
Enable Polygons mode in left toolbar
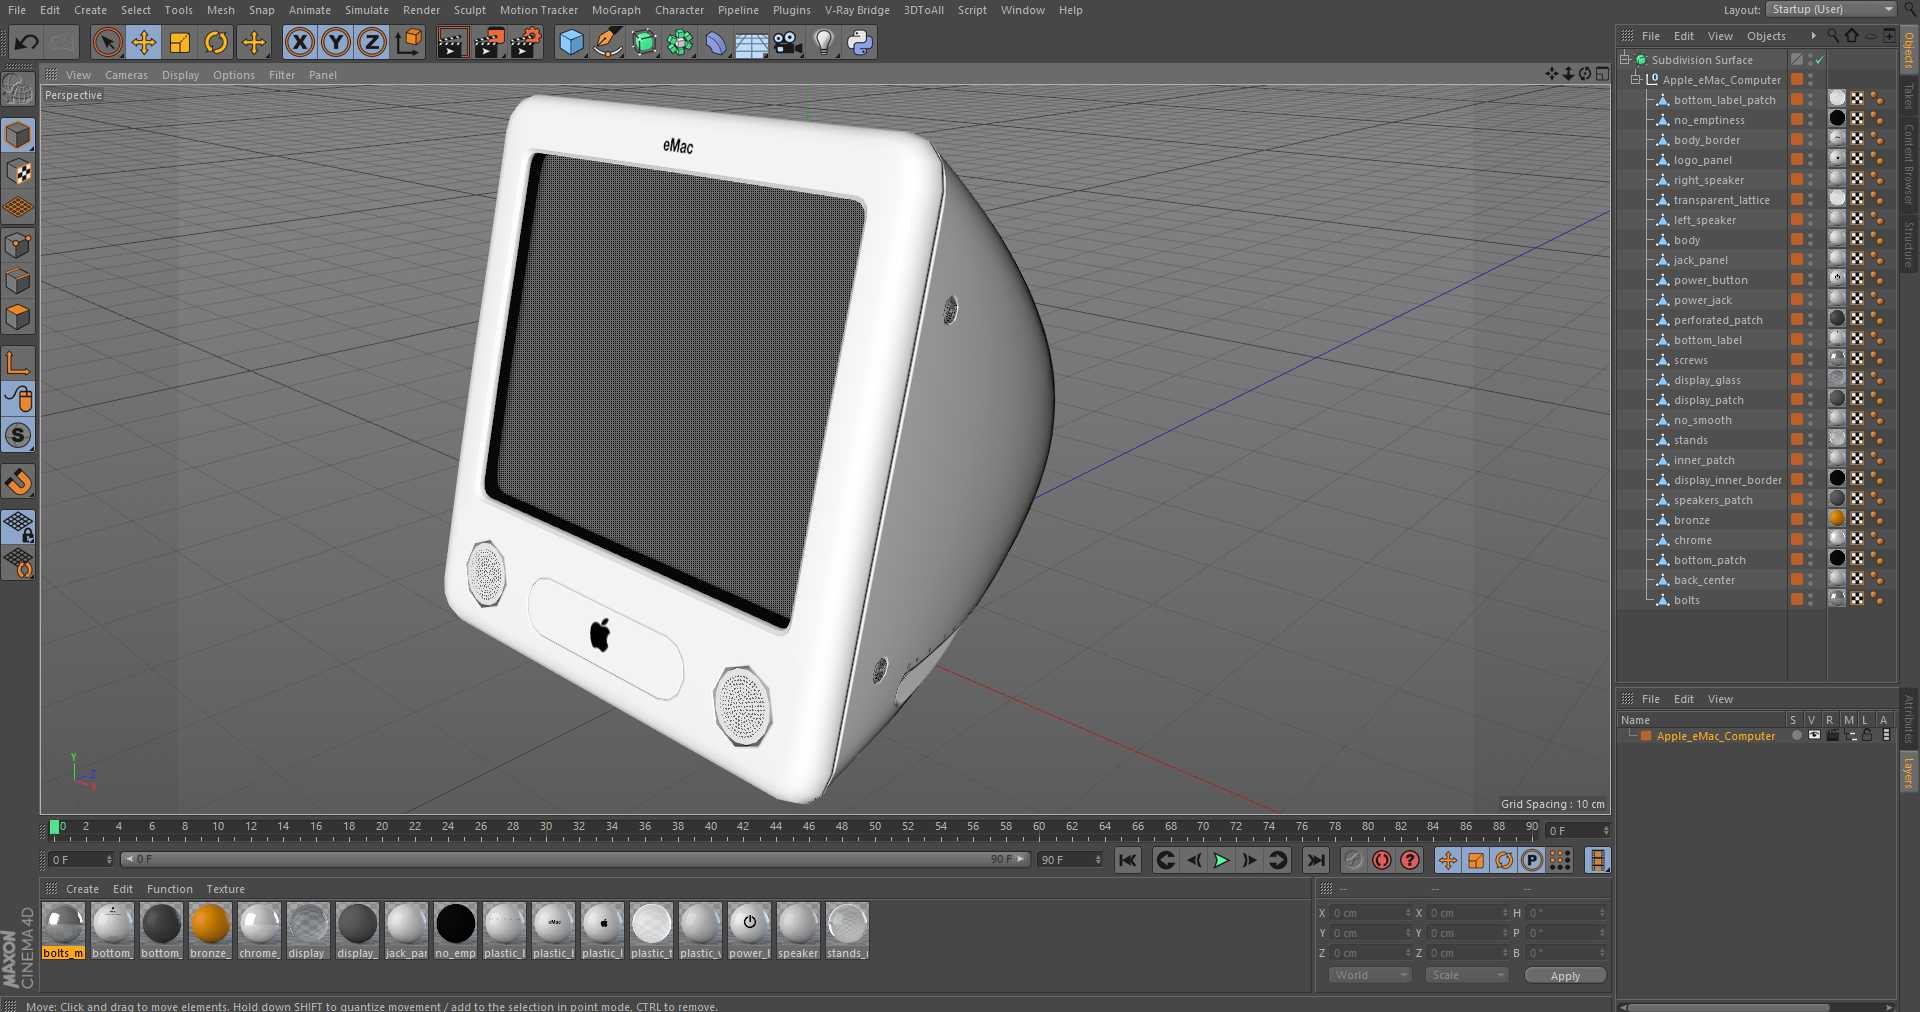point(18,318)
